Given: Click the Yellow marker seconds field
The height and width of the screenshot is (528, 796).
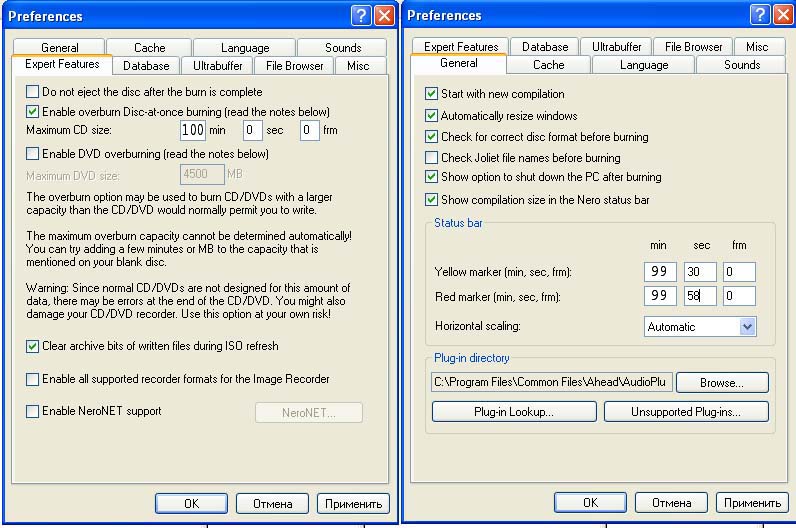Looking at the screenshot, I should [700, 272].
